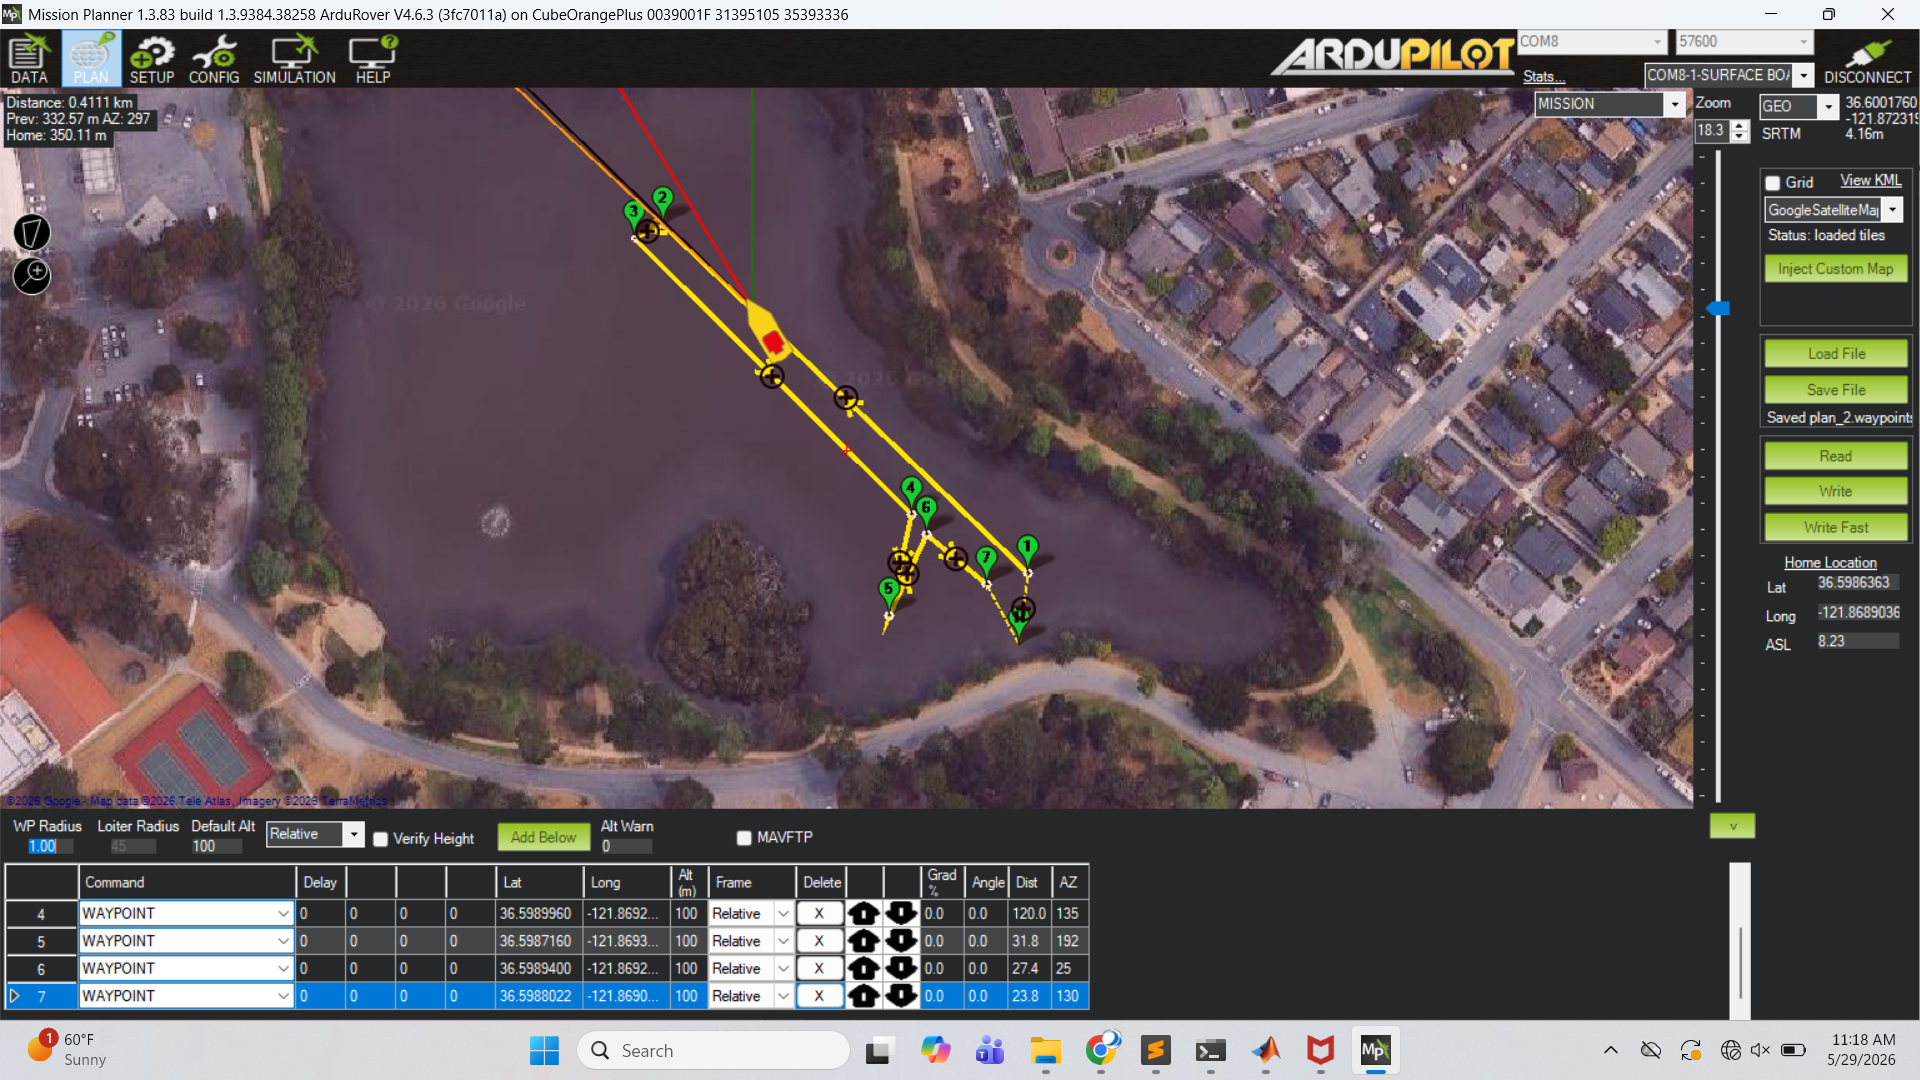Toggle the Grid checkbox
Image resolution: width=1920 pixels, height=1080 pixels.
(x=1773, y=183)
